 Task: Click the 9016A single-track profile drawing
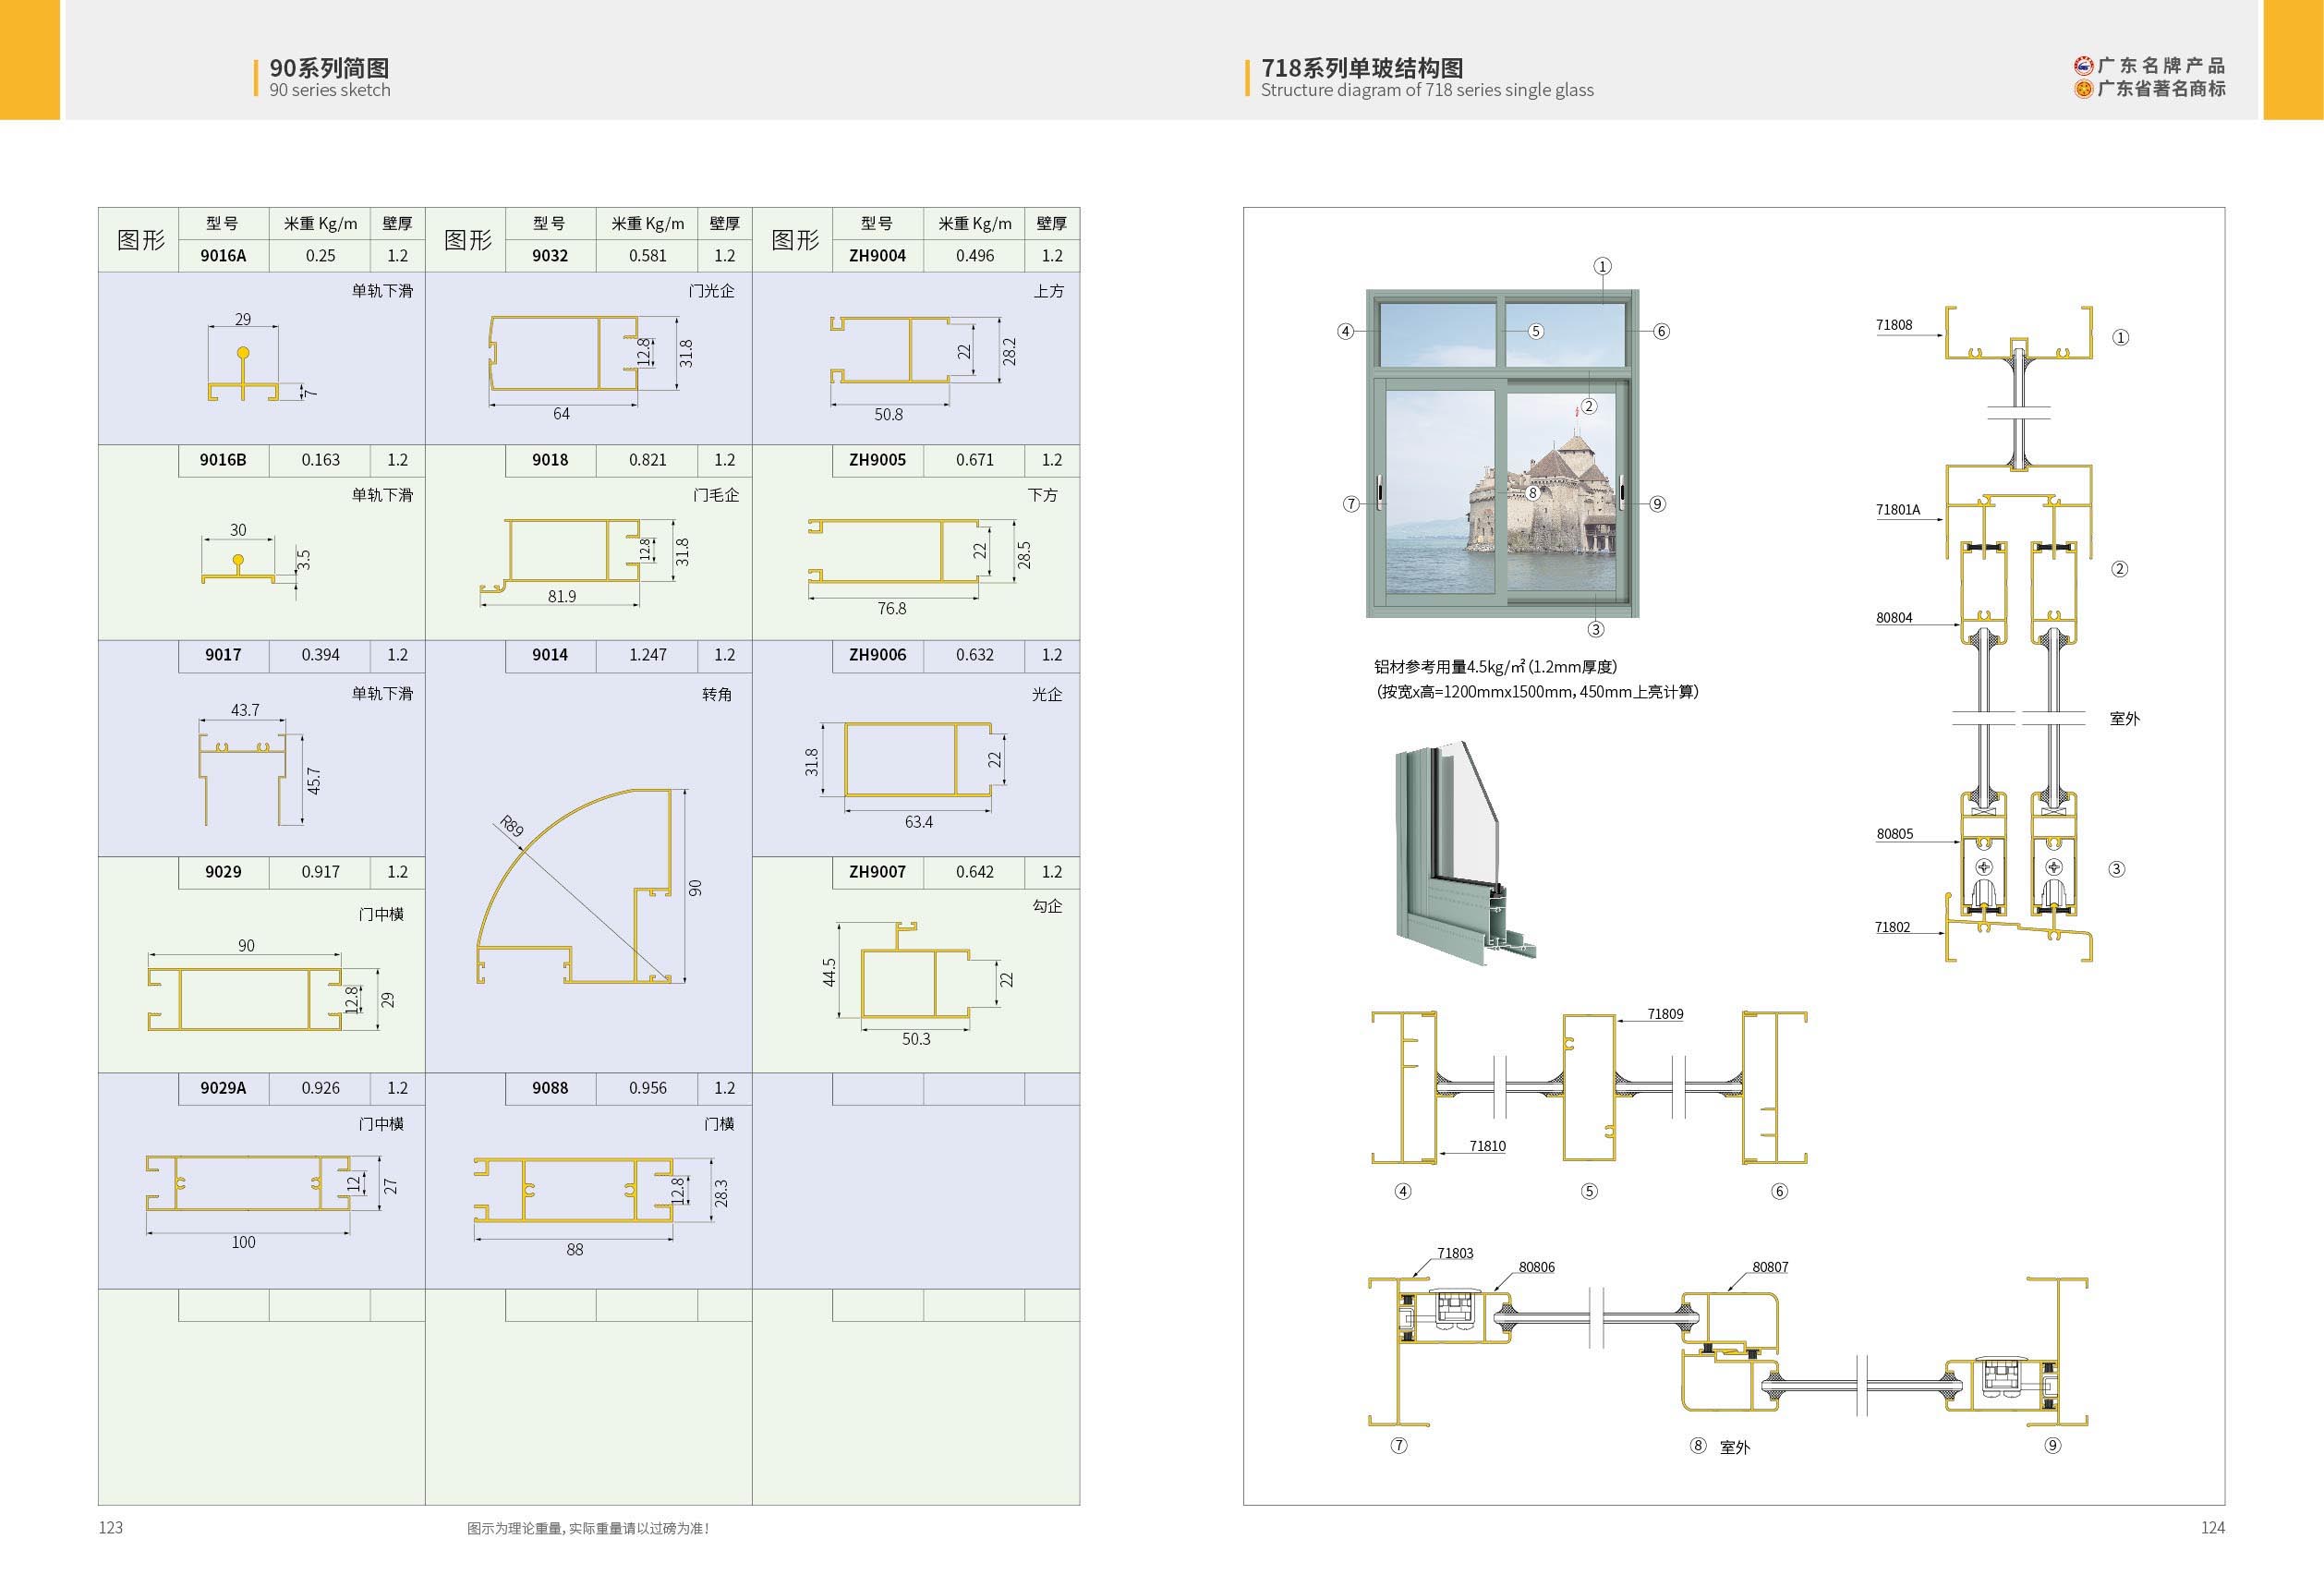243,375
